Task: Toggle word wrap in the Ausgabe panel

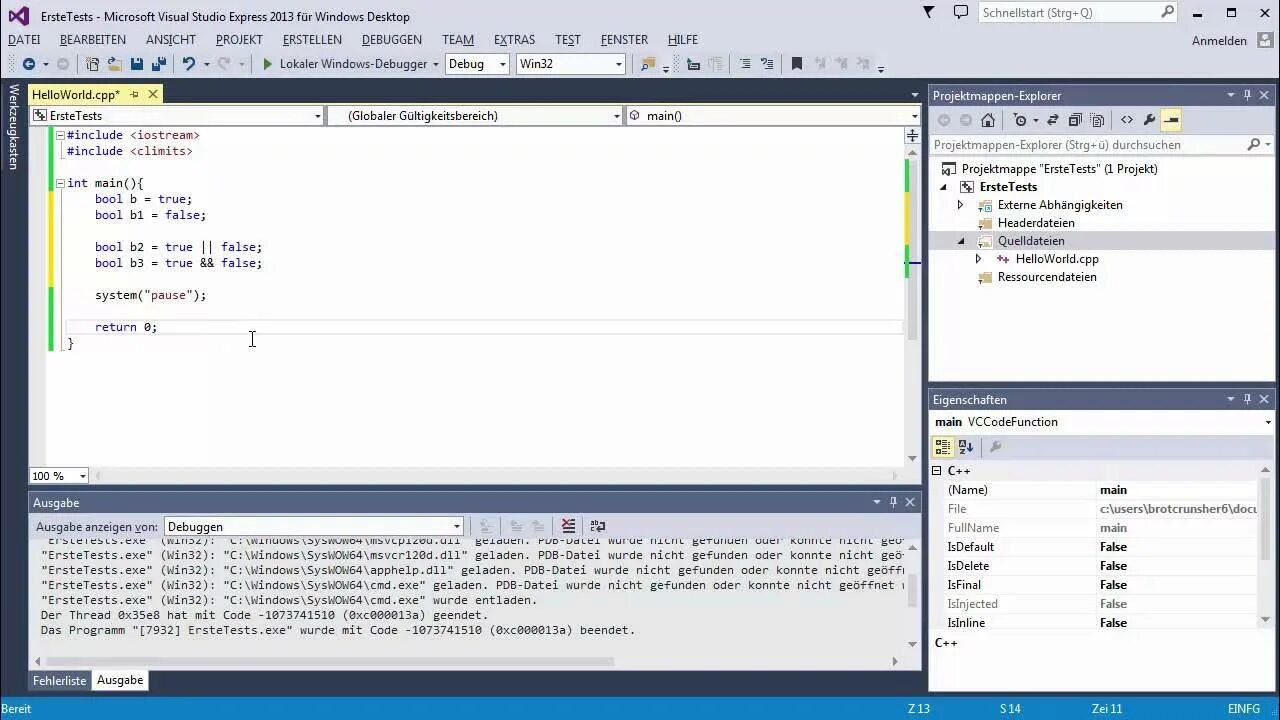Action: click(598, 526)
